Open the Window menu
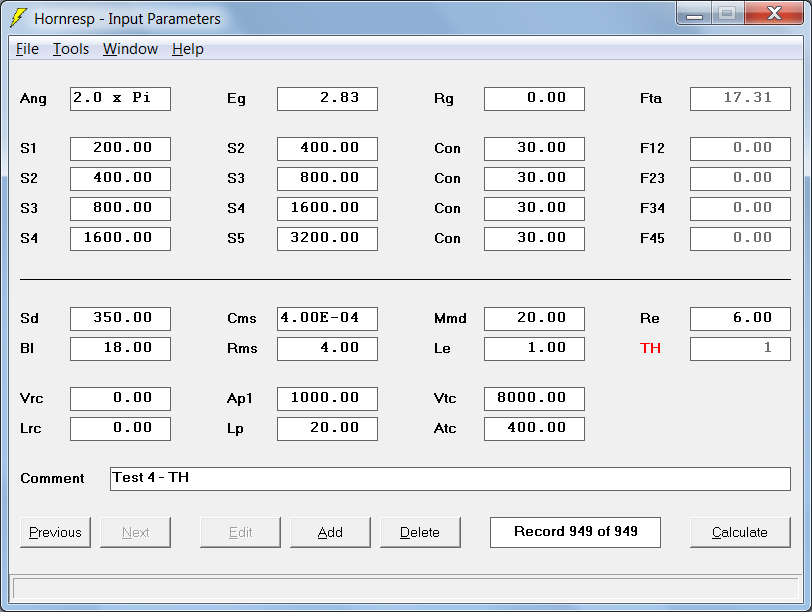Screen dimensions: 812x612 coord(130,49)
